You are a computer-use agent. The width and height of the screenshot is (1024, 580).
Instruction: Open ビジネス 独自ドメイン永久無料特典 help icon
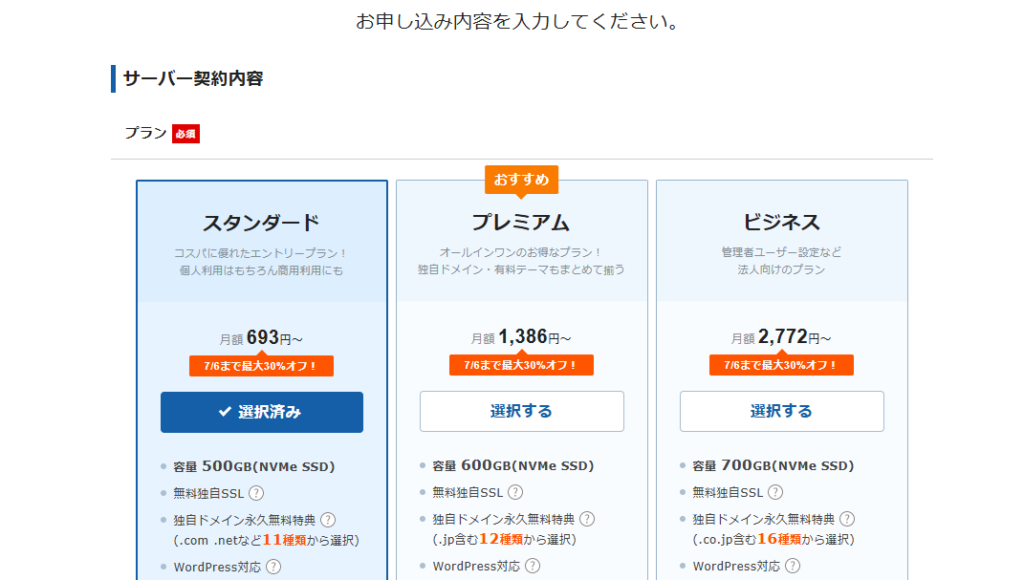click(847, 519)
